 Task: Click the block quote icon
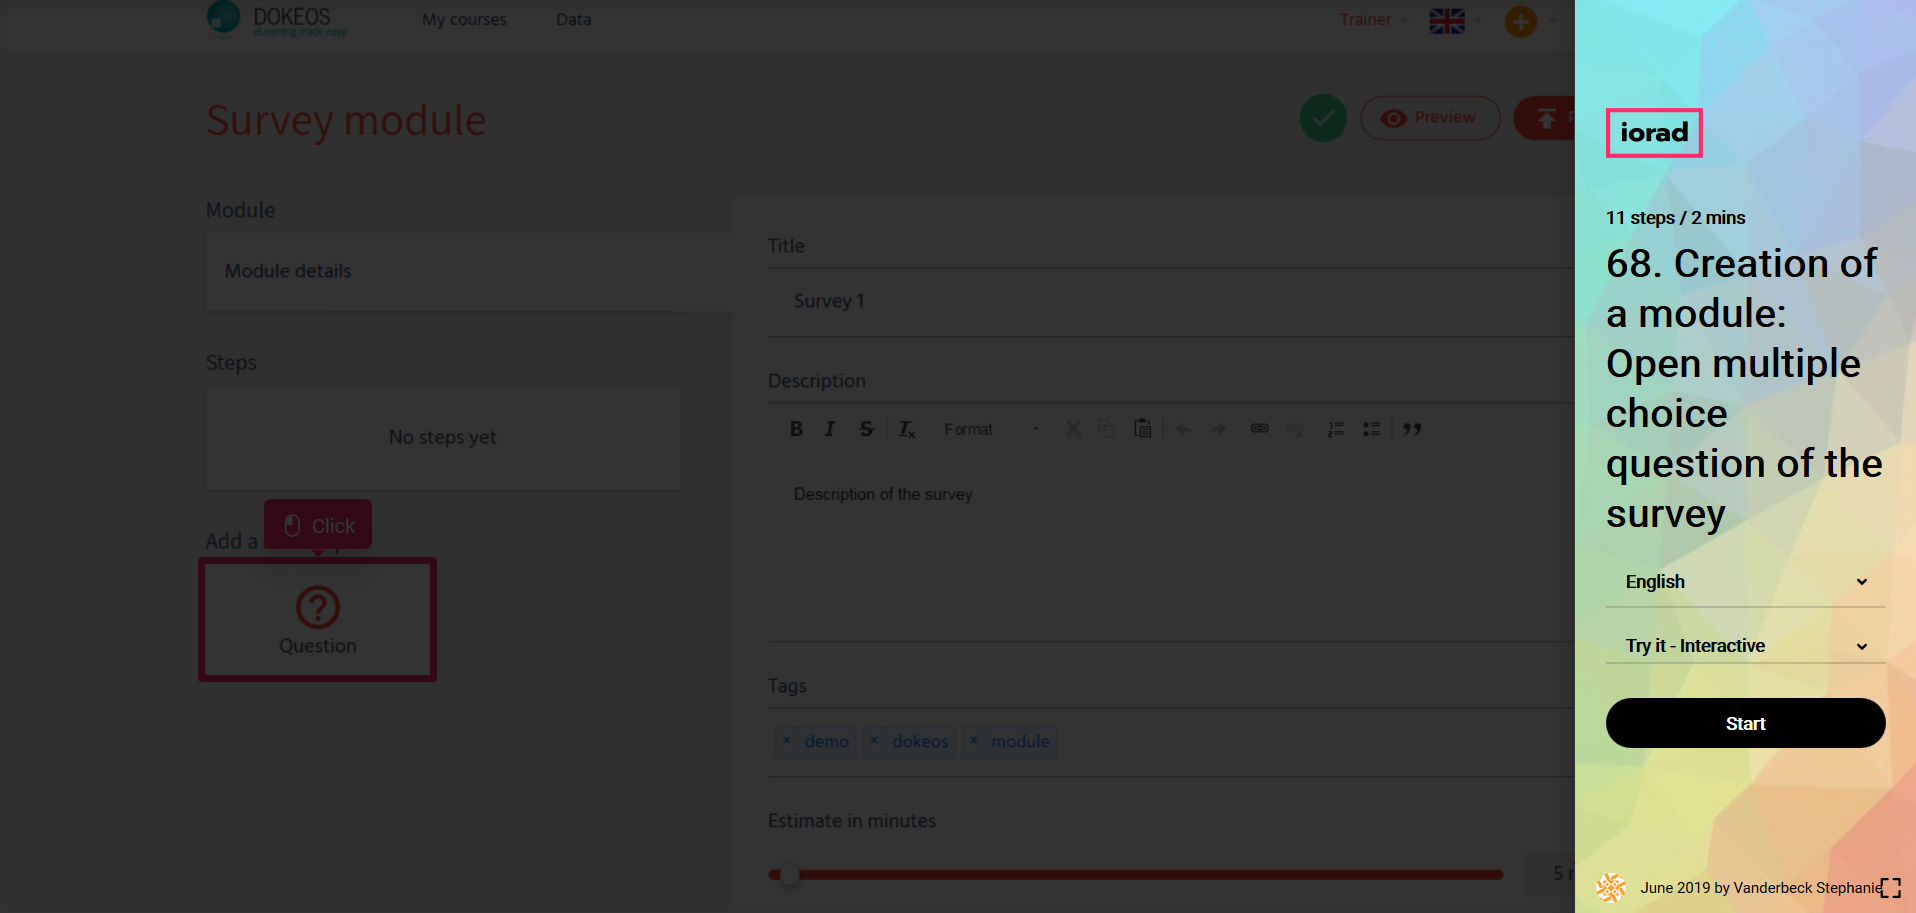point(1412,429)
